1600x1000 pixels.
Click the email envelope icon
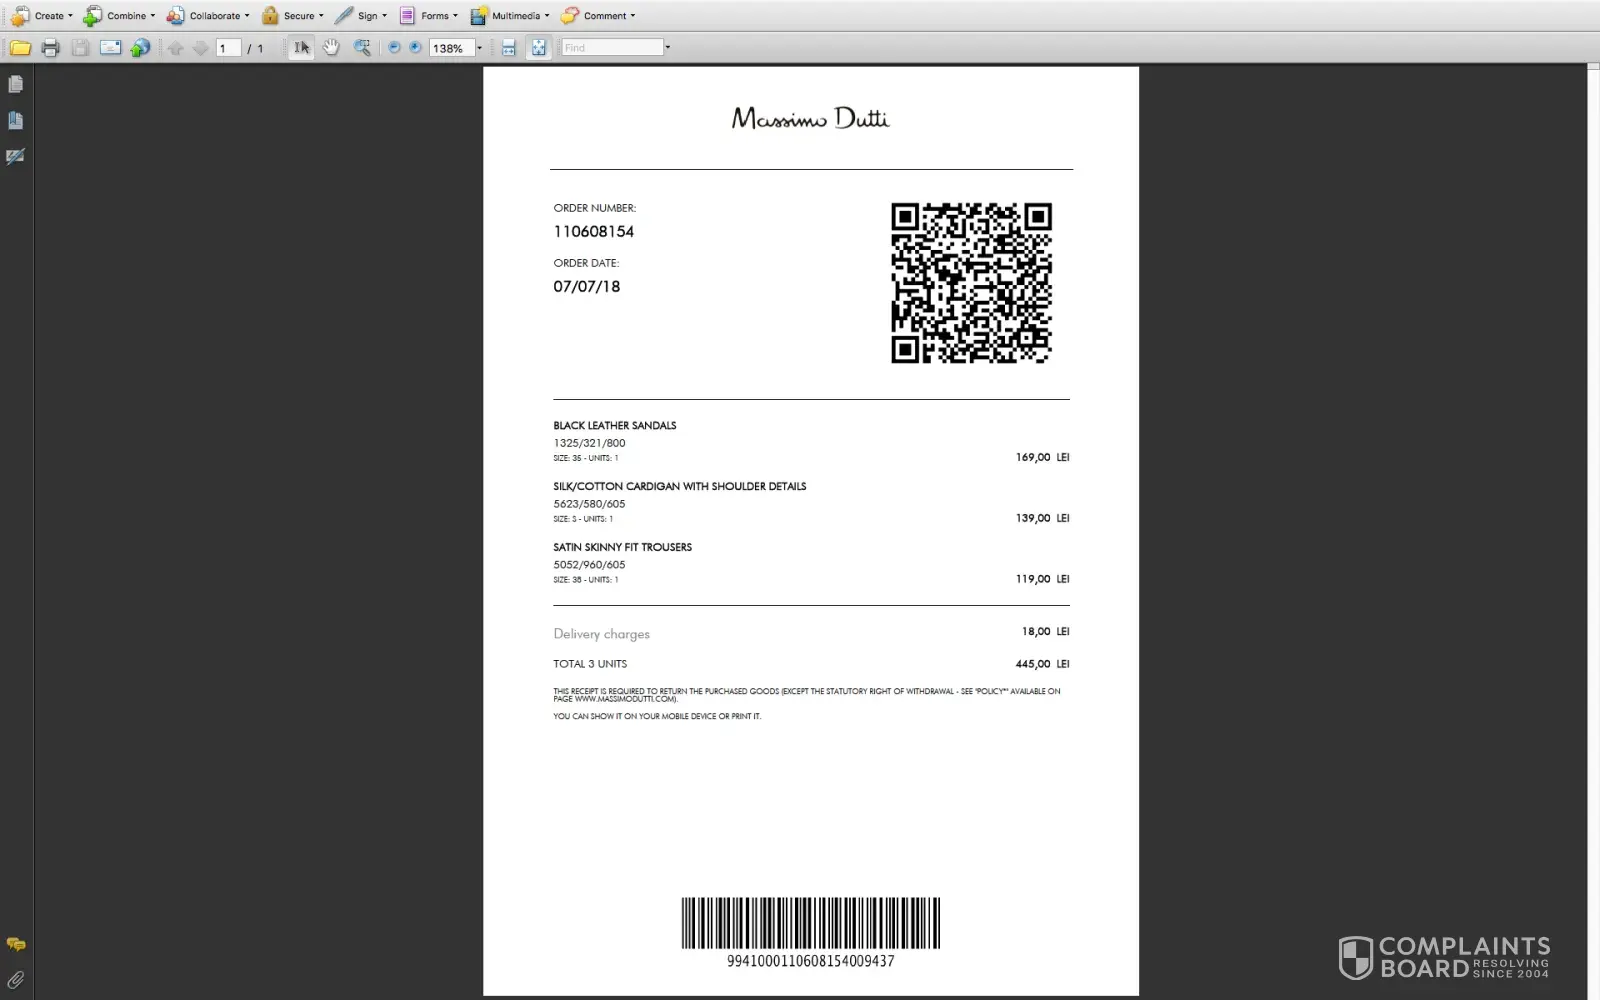tap(111, 48)
